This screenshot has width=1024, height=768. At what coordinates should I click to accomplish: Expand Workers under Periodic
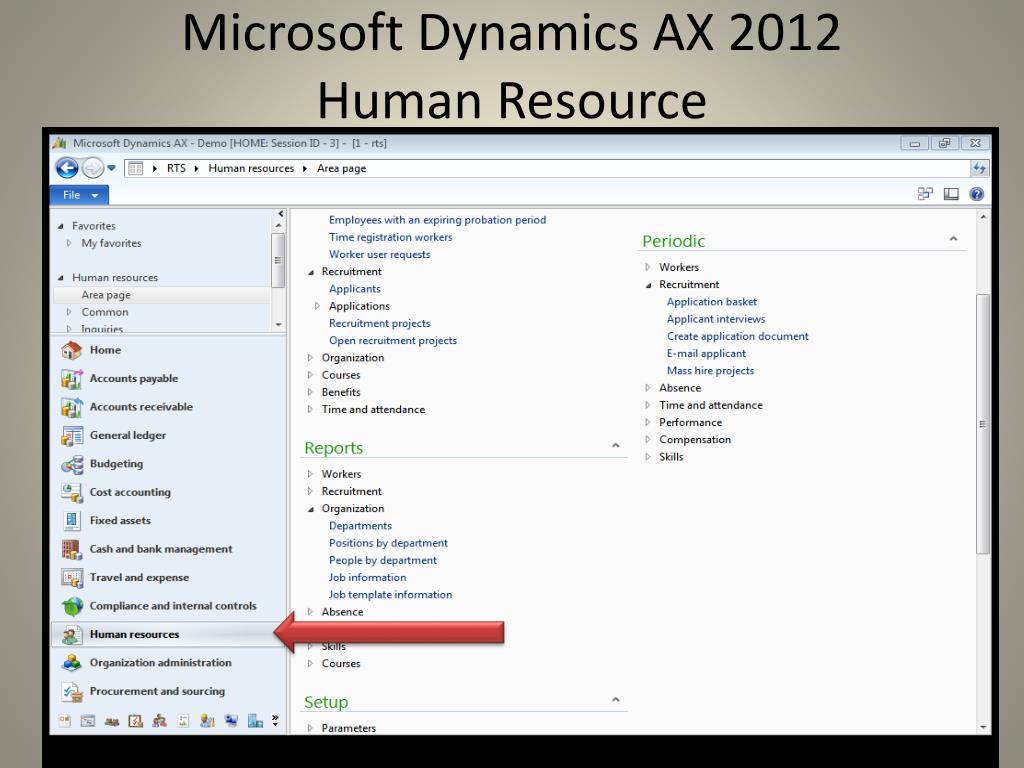648,267
